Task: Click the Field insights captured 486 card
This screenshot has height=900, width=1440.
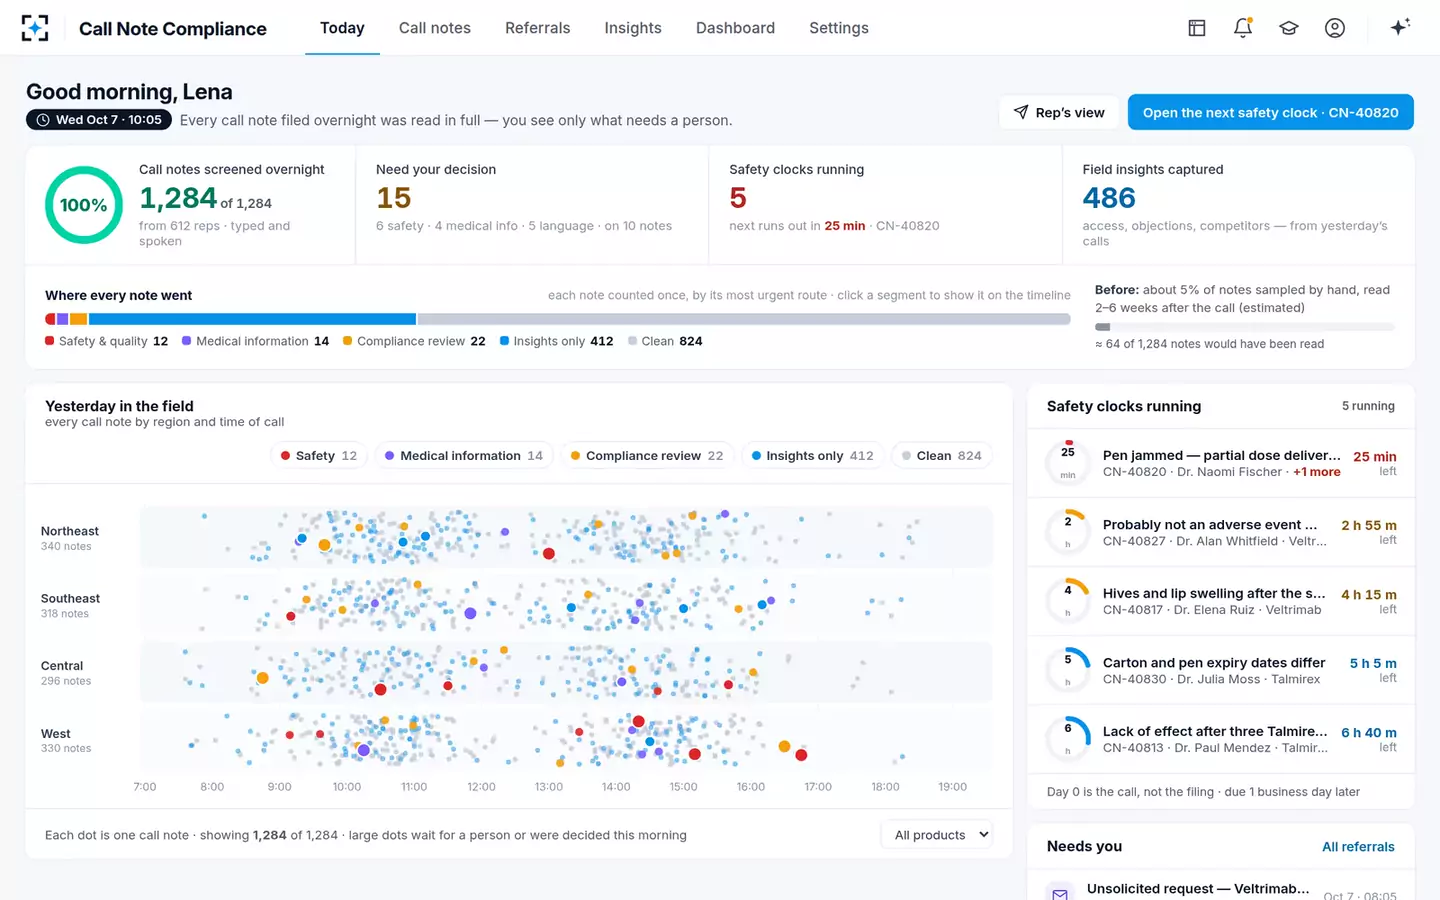Action: 1238,205
